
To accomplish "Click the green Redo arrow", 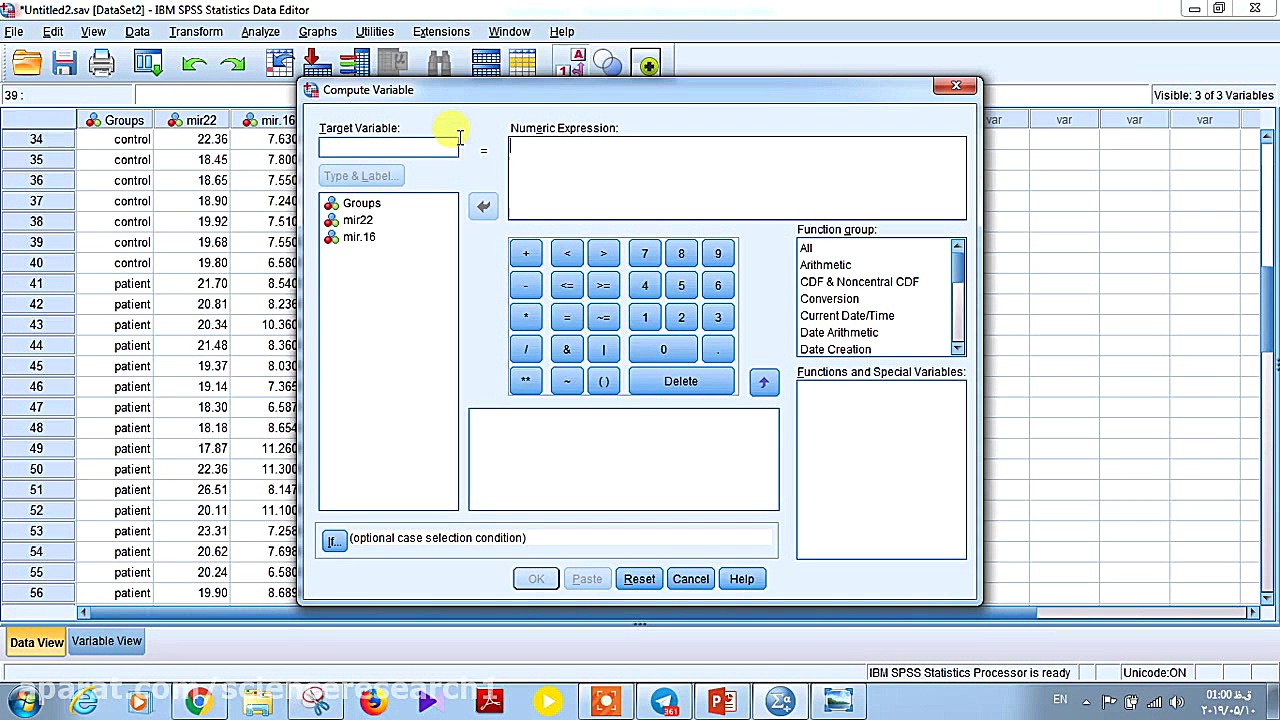I will click(233, 65).
